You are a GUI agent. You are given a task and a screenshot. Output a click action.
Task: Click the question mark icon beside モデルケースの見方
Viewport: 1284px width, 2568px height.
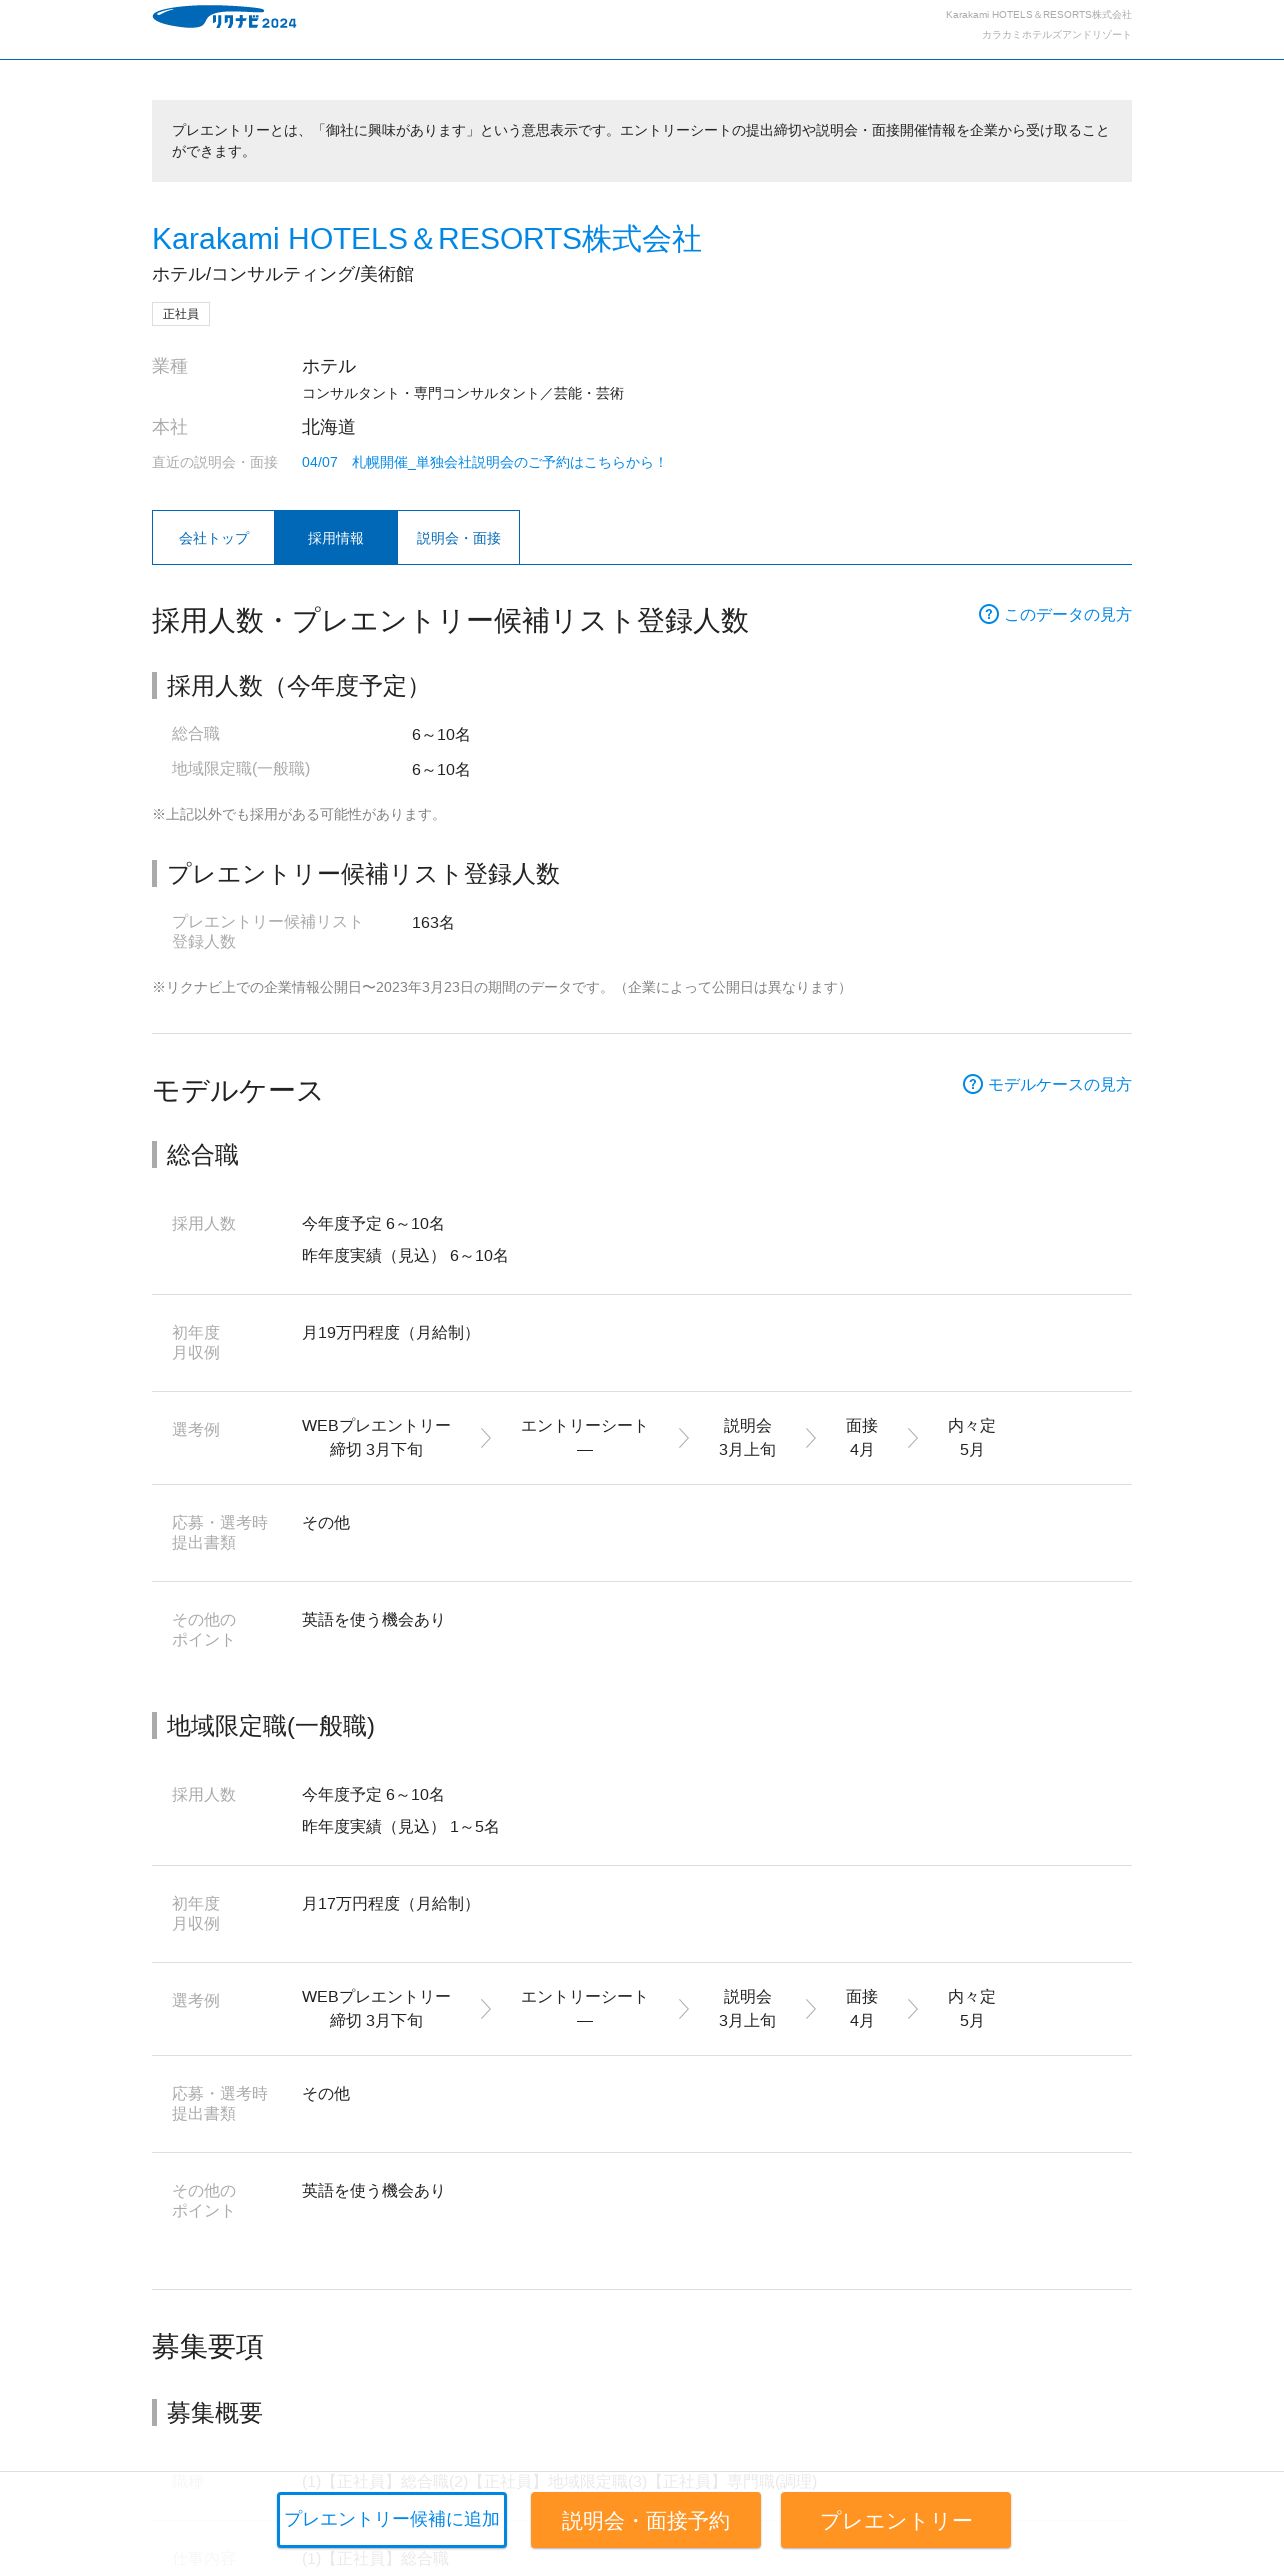(972, 1084)
